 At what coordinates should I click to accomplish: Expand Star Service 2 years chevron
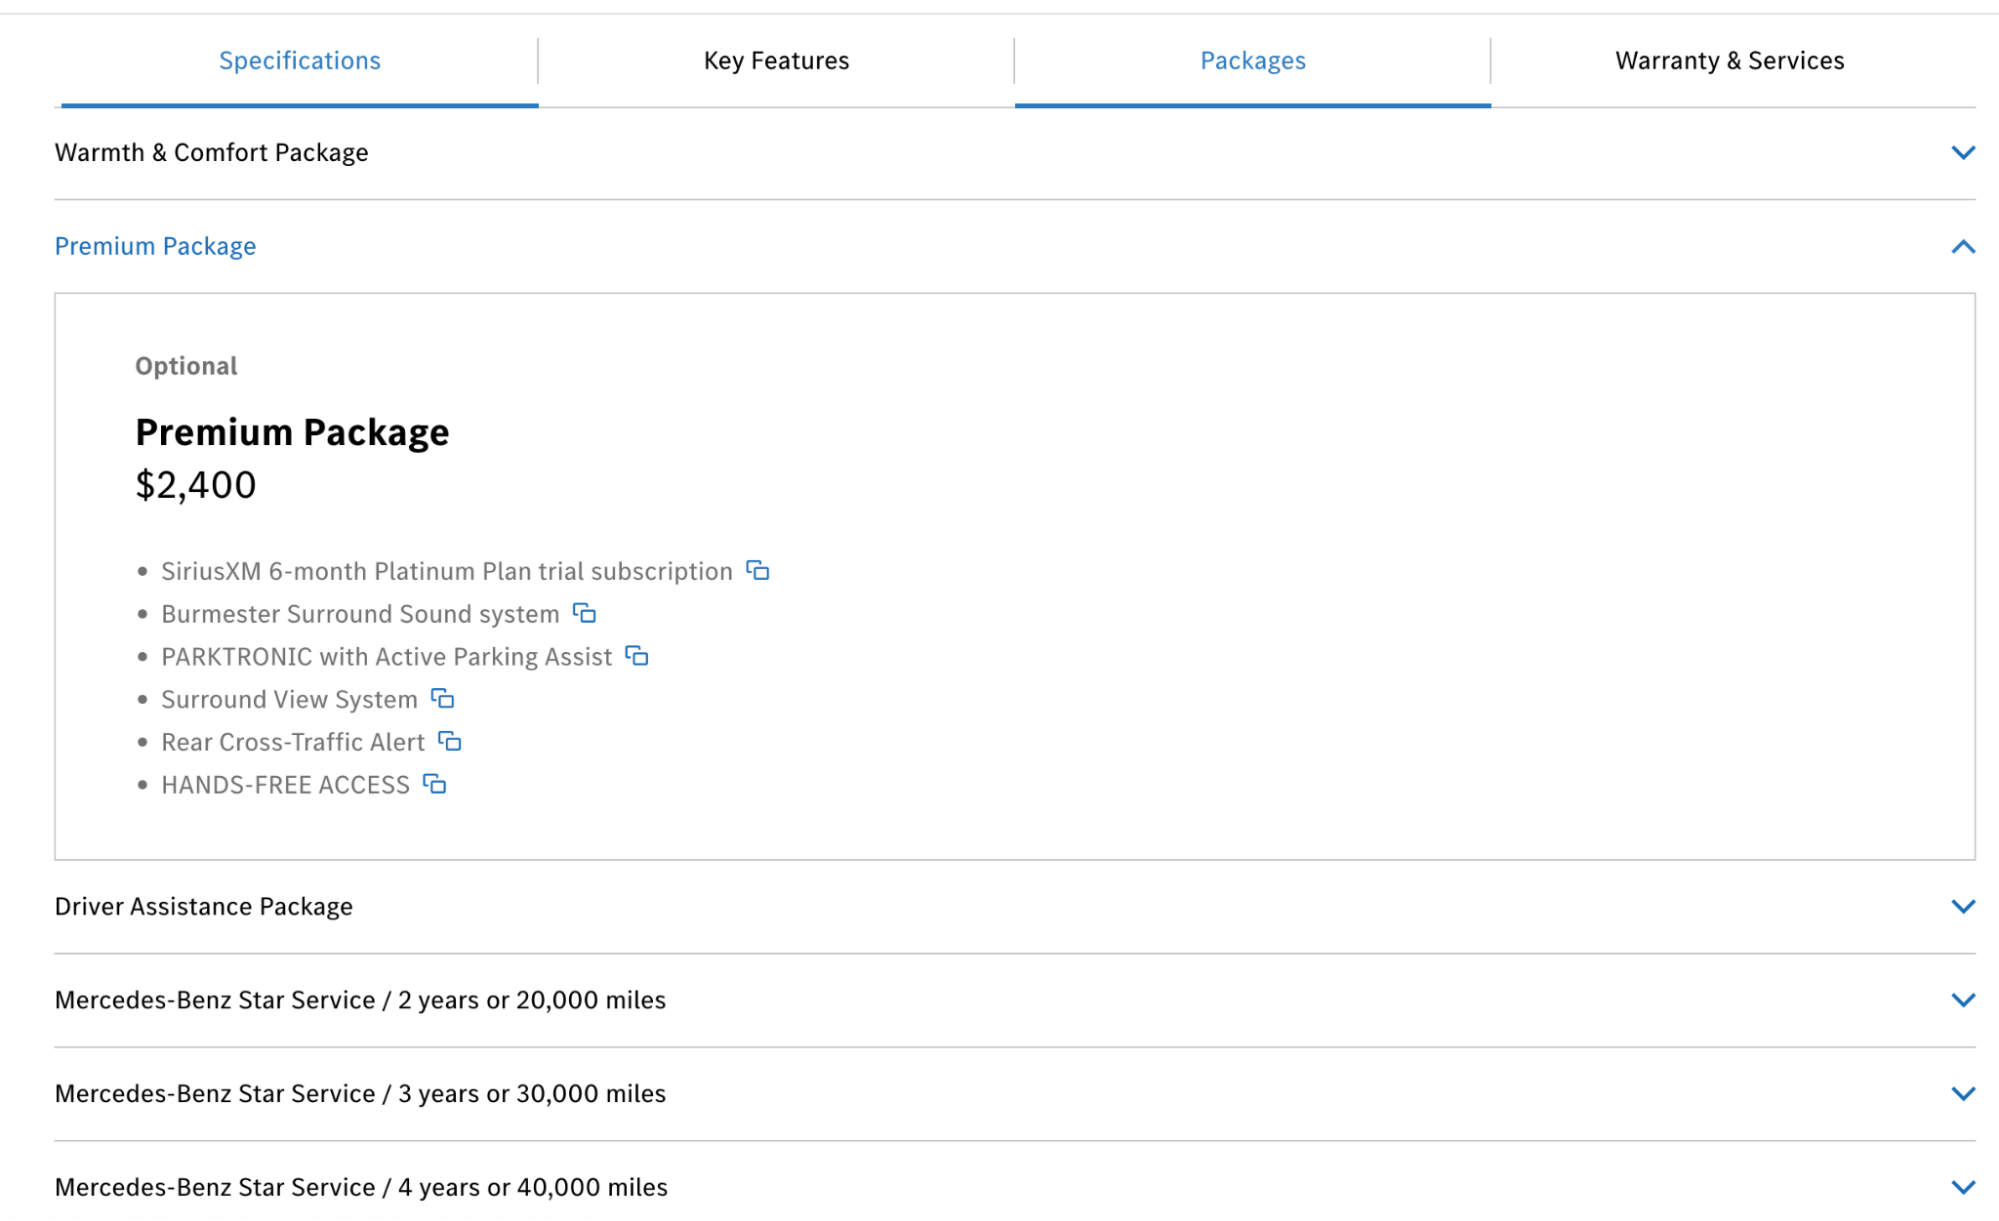pyautogui.click(x=1962, y=1000)
